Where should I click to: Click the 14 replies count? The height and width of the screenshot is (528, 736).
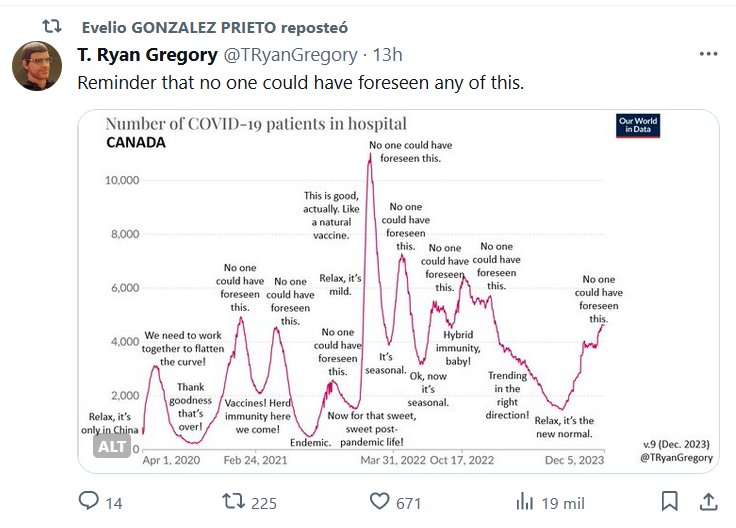pyautogui.click(x=114, y=503)
